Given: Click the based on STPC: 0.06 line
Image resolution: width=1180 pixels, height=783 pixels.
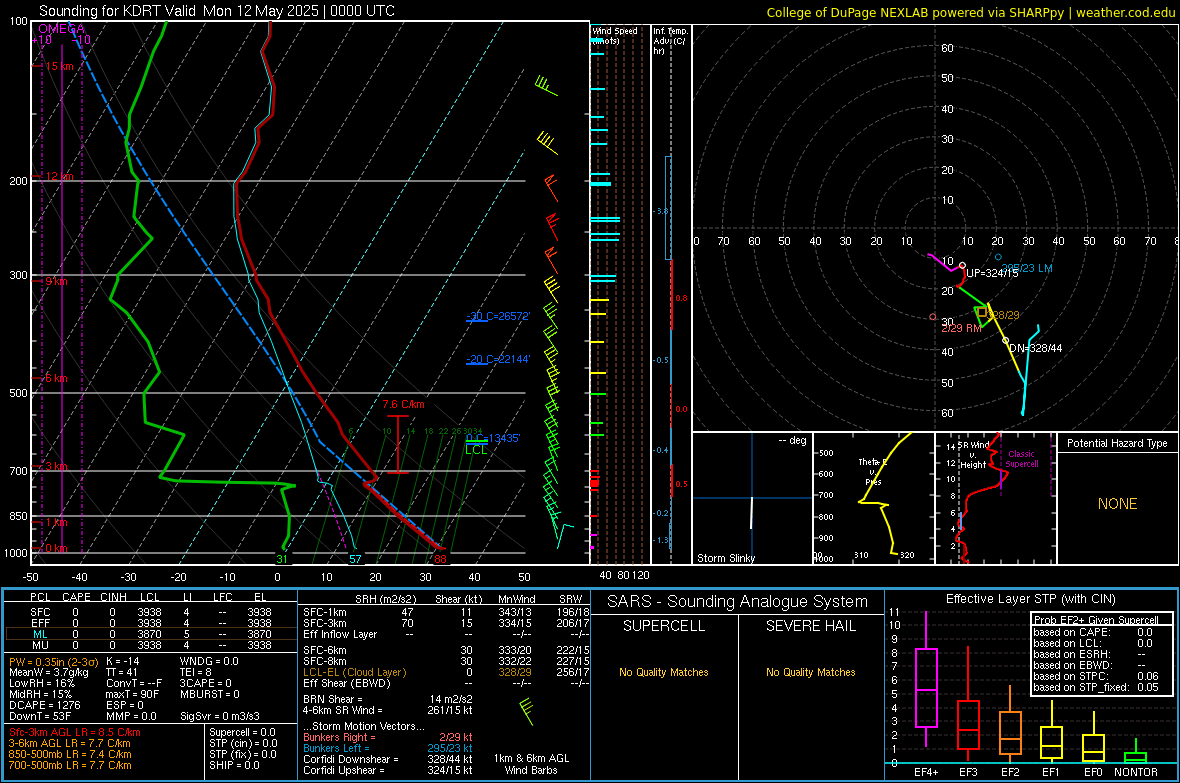Looking at the screenshot, I should 1096,676.
